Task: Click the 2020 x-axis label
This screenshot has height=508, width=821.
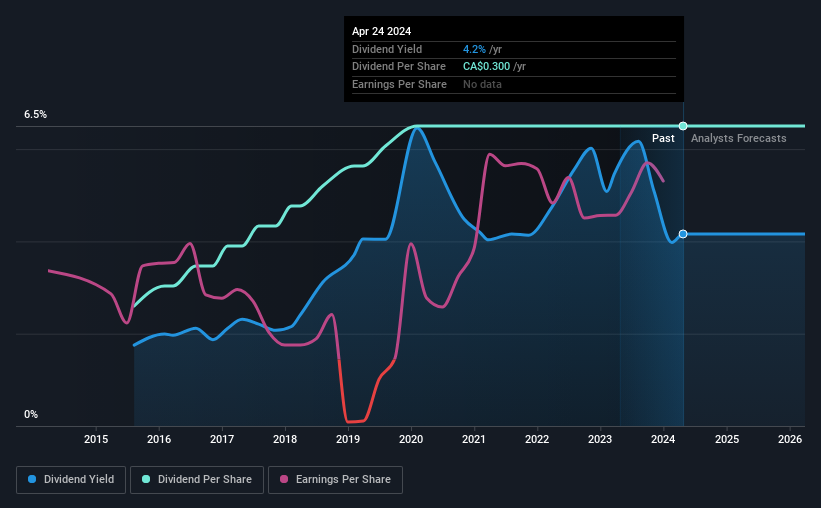Action: coord(411,439)
